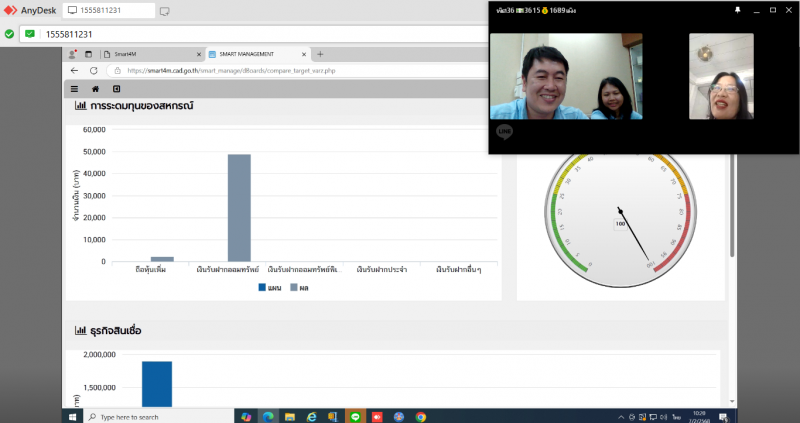Minimize the LINE call window
Viewport: 800px width, 423px height.
click(x=756, y=10)
